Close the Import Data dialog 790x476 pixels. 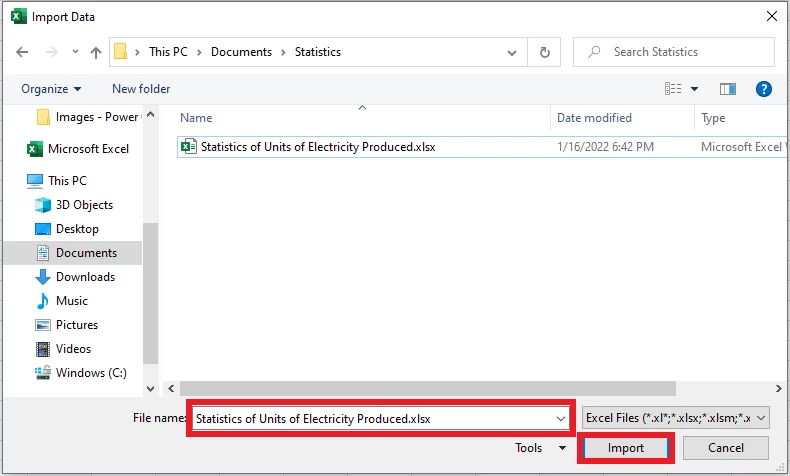[x=771, y=16]
